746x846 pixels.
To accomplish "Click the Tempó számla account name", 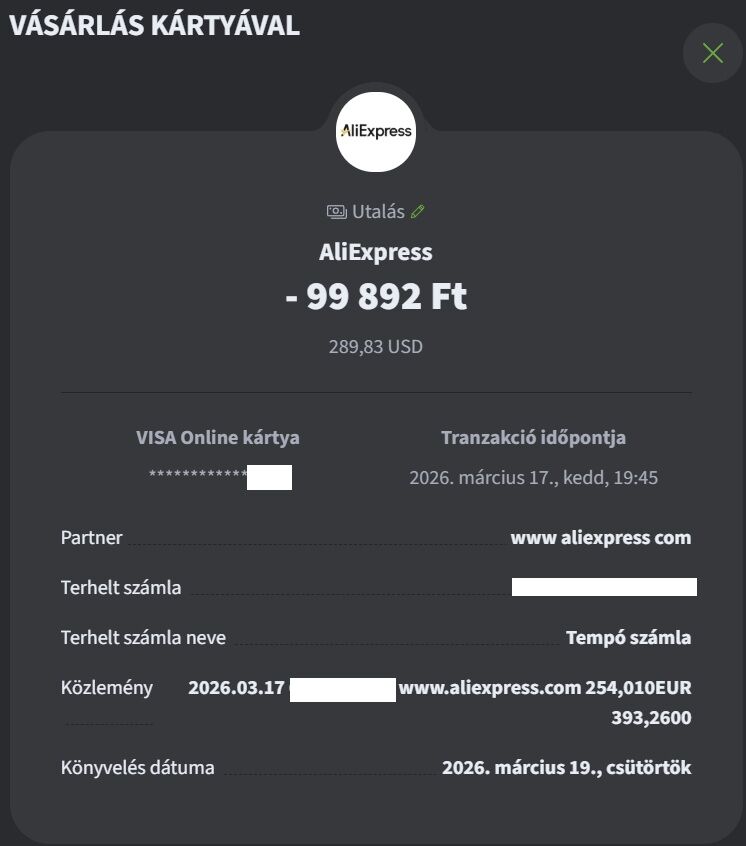I will point(628,637).
